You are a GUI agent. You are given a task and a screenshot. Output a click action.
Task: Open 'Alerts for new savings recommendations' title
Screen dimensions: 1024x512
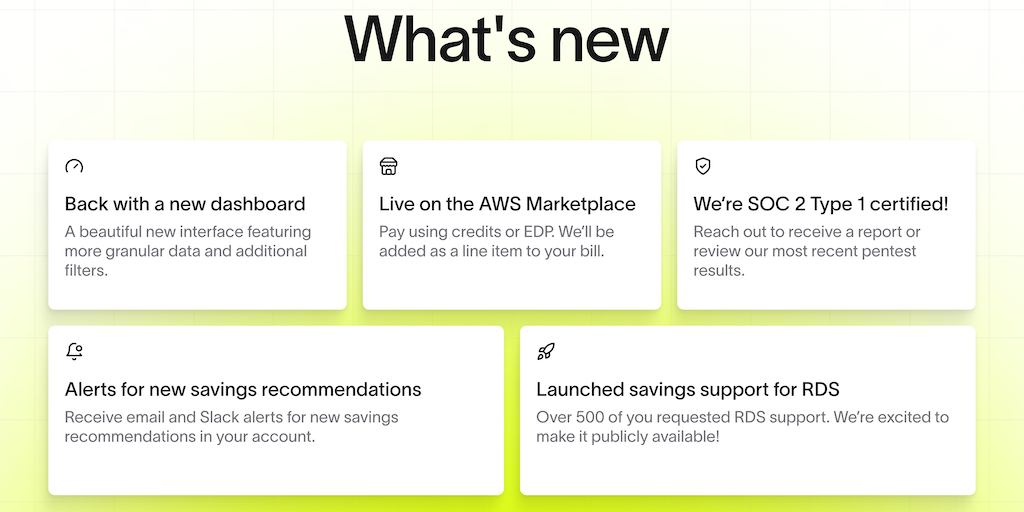(243, 389)
